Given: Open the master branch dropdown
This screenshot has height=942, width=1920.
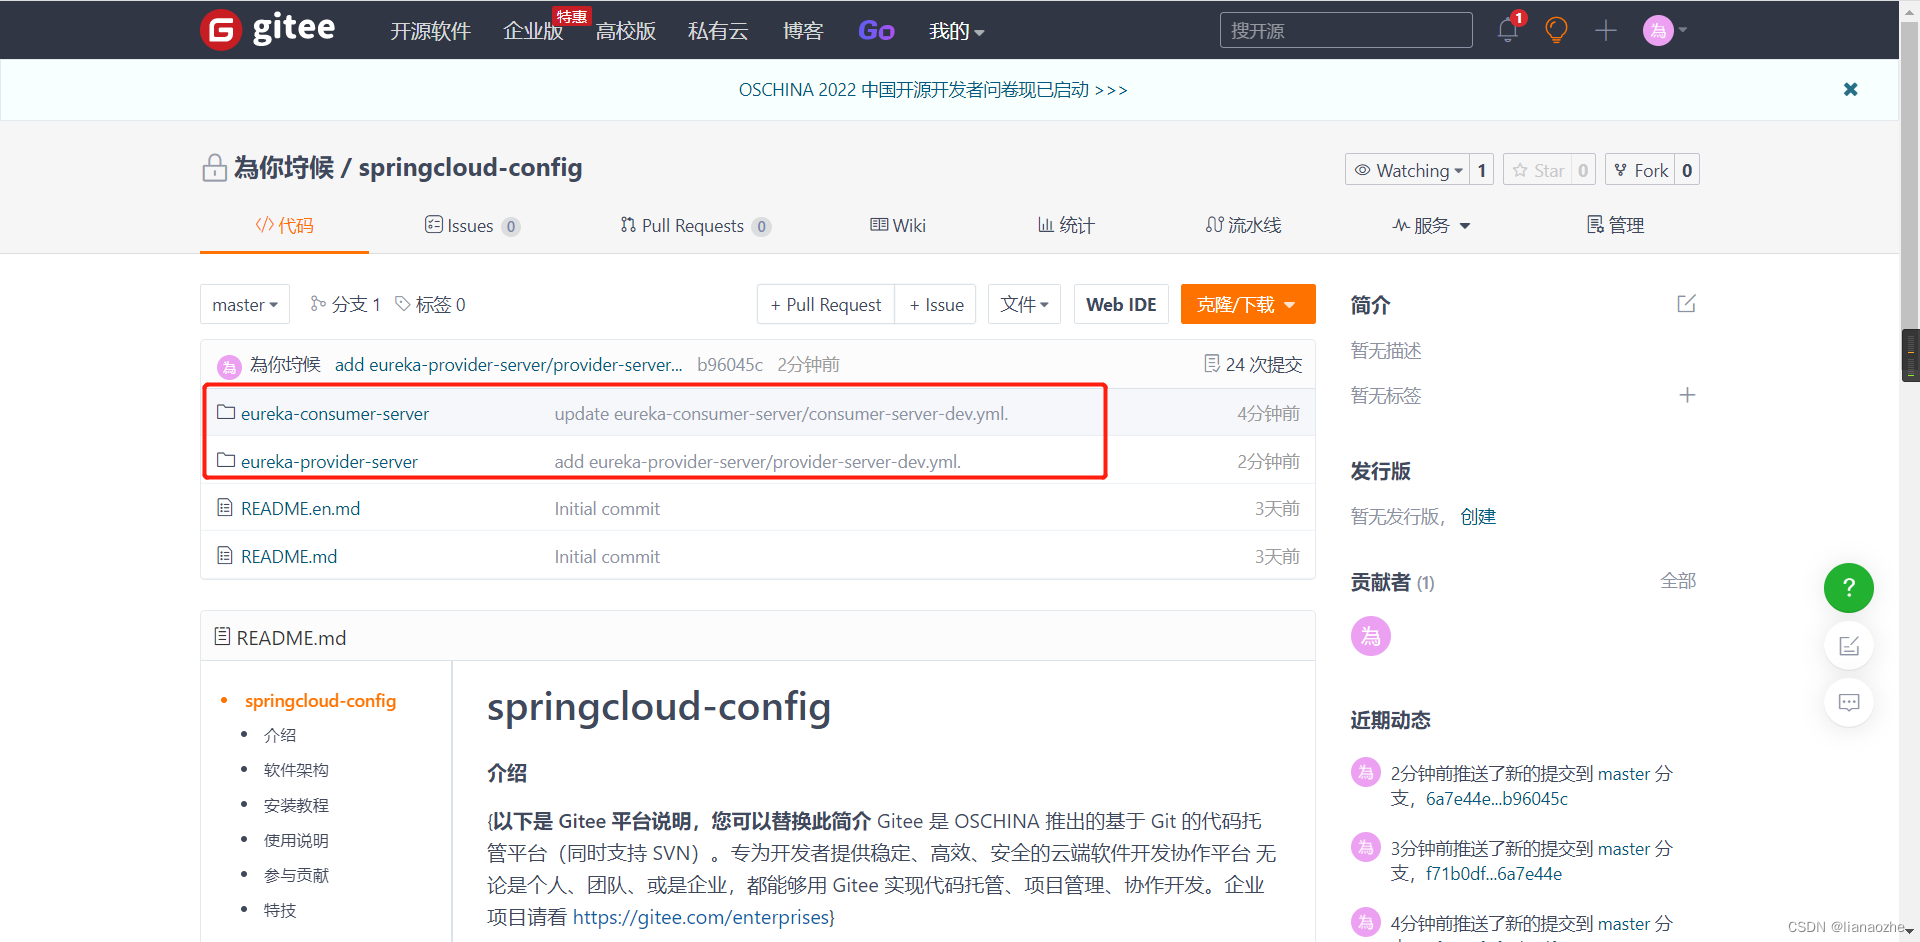Looking at the screenshot, I should (245, 304).
